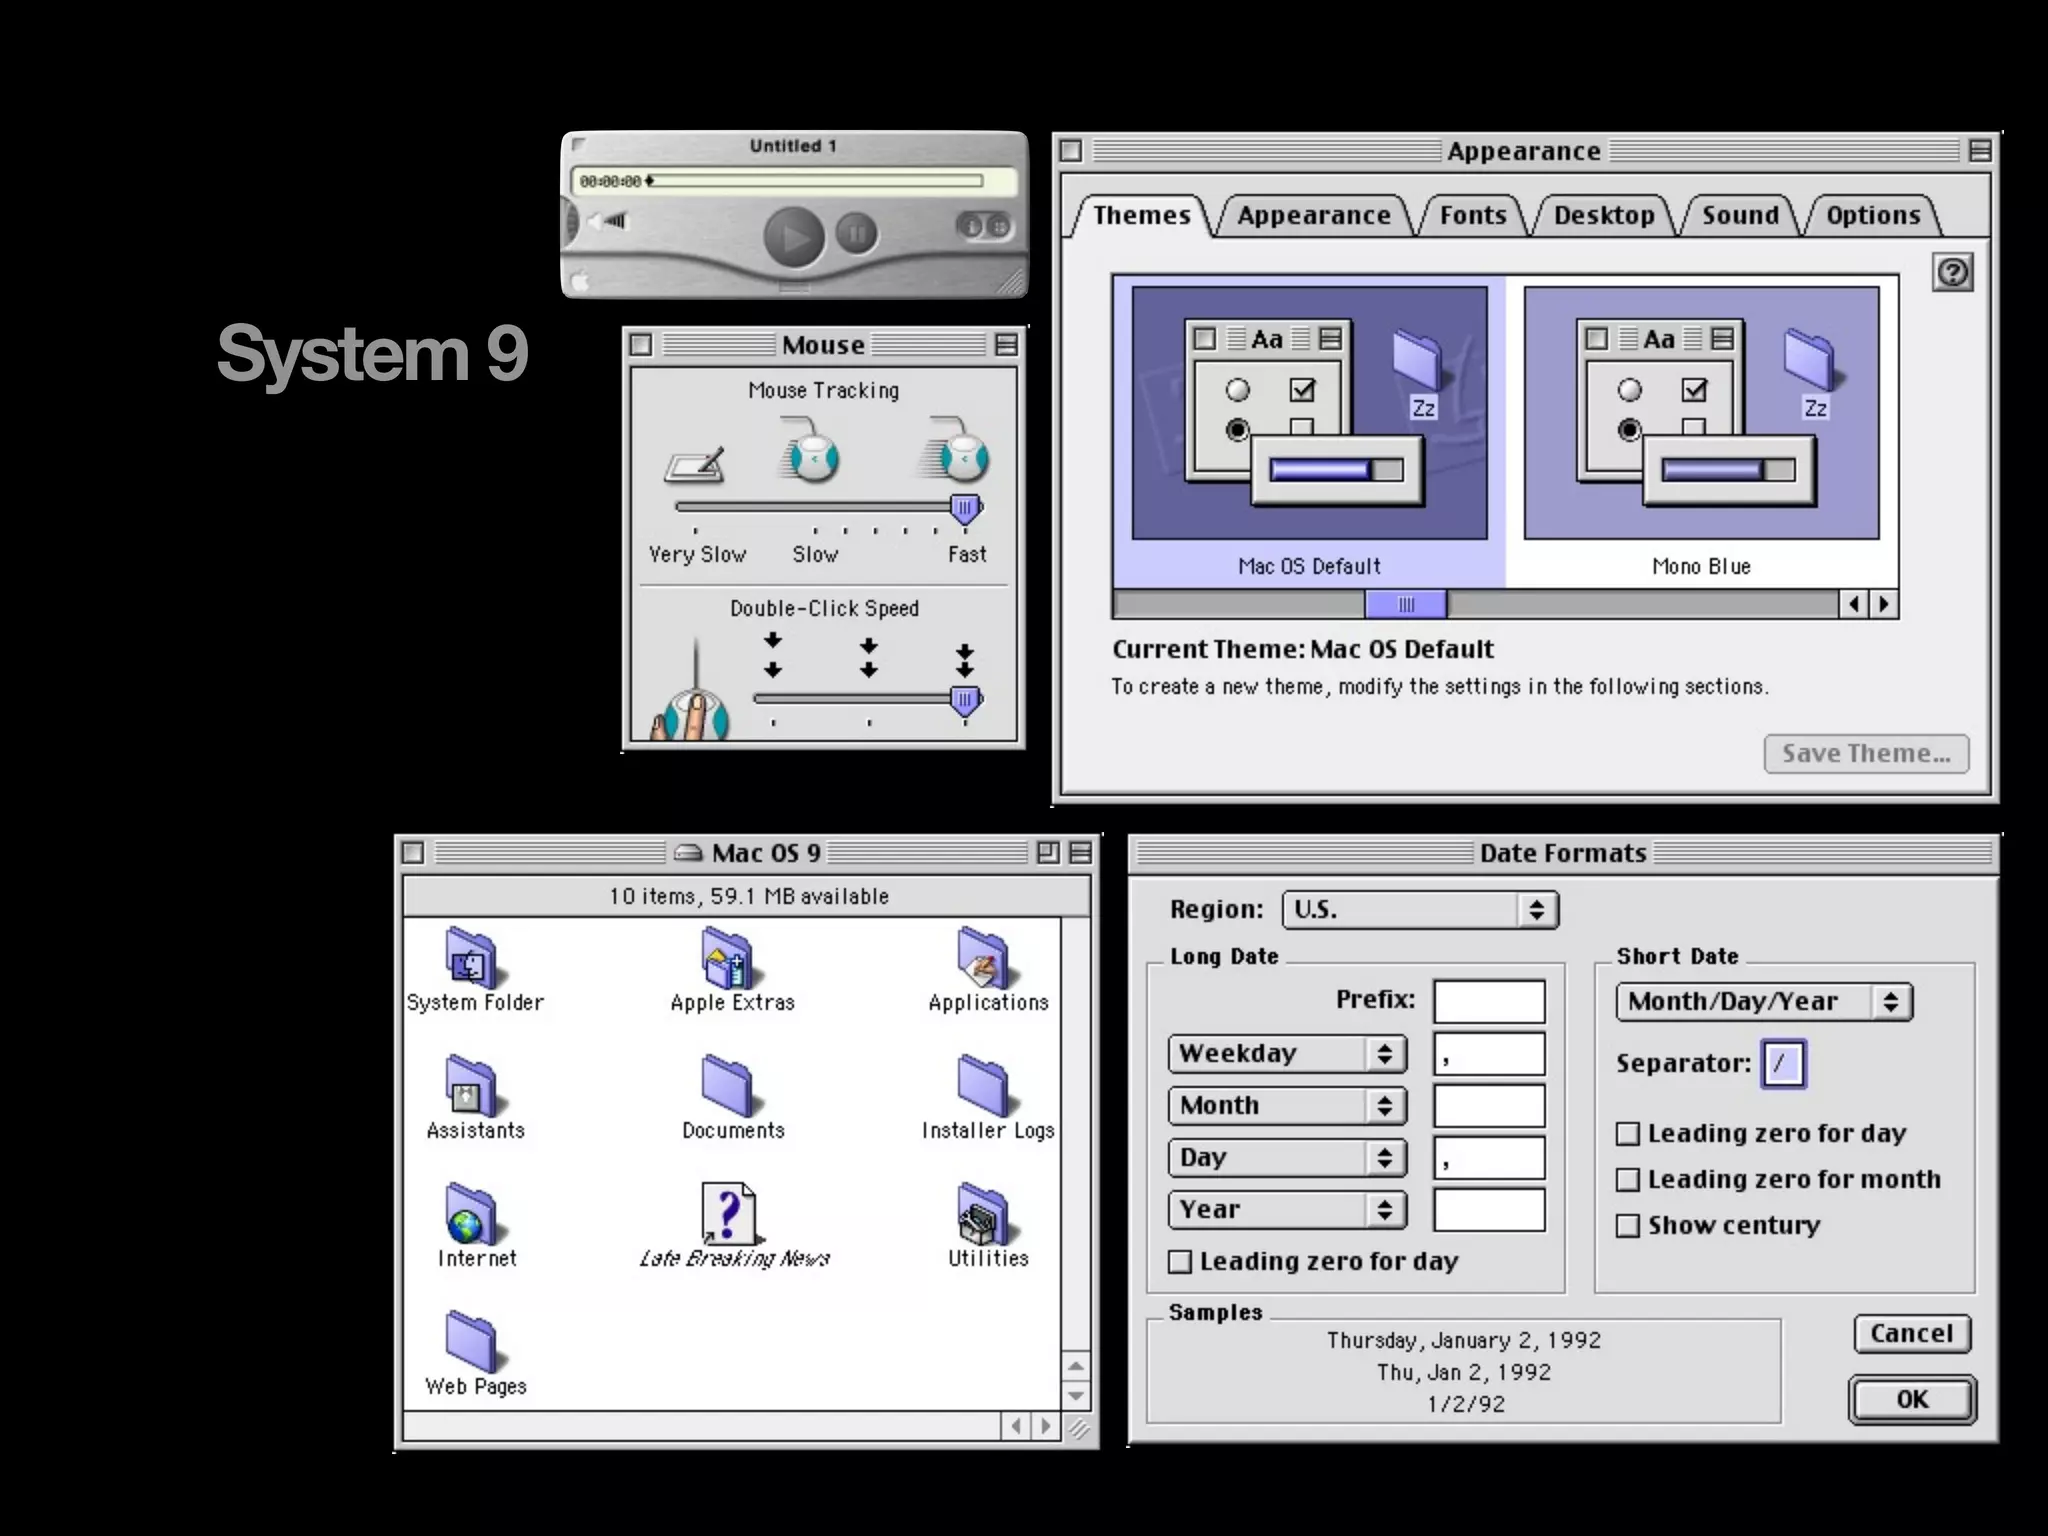2048x1536 pixels.
Task: Click the themes horizontal scrollbar thumb
Action: pyautogui.click(x=1406, y=604)
